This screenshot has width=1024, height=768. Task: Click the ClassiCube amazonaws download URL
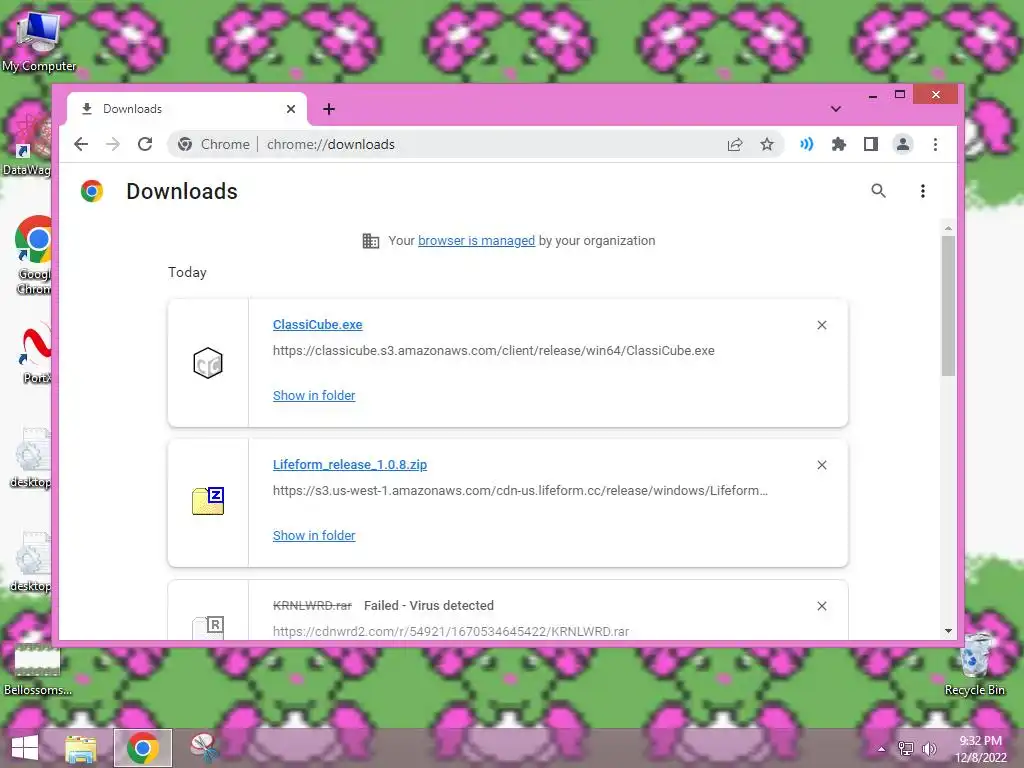tap(494, 350)
